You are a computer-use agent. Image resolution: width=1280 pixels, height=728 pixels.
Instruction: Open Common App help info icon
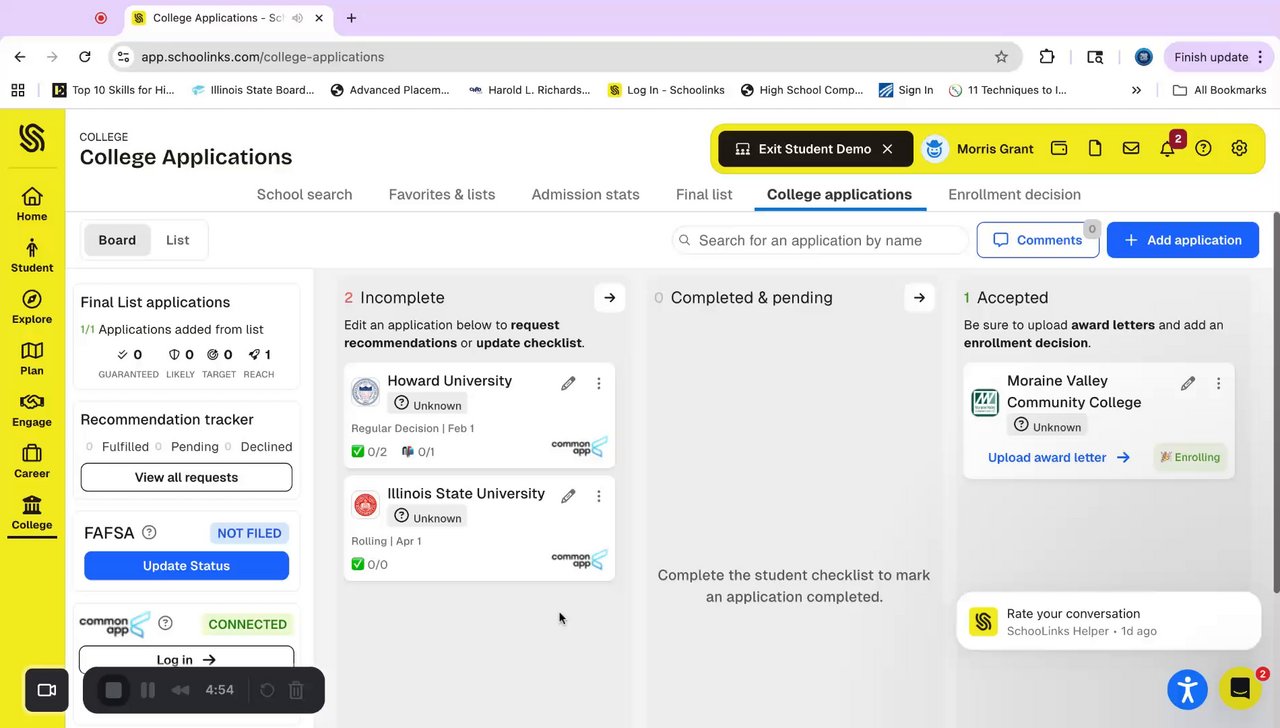click(x=166, y=623)
